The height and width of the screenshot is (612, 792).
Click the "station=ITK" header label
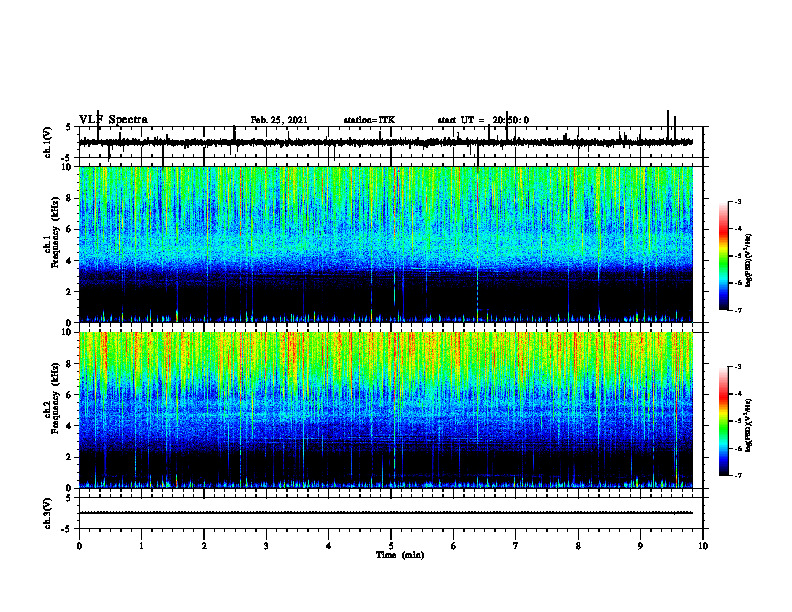point(369,120)
